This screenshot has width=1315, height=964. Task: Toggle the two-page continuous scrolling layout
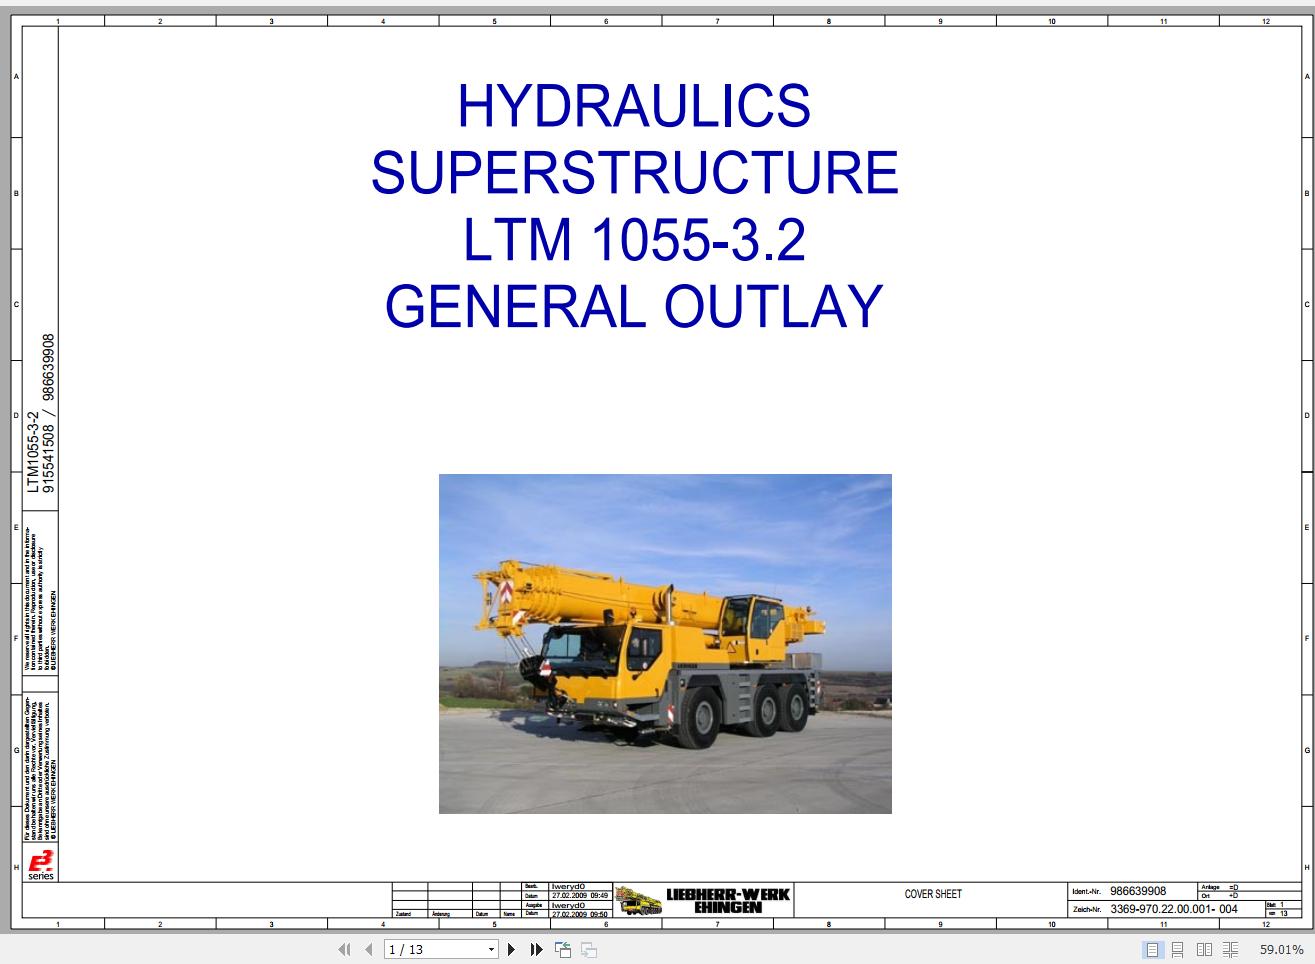tap(1230, 950)
